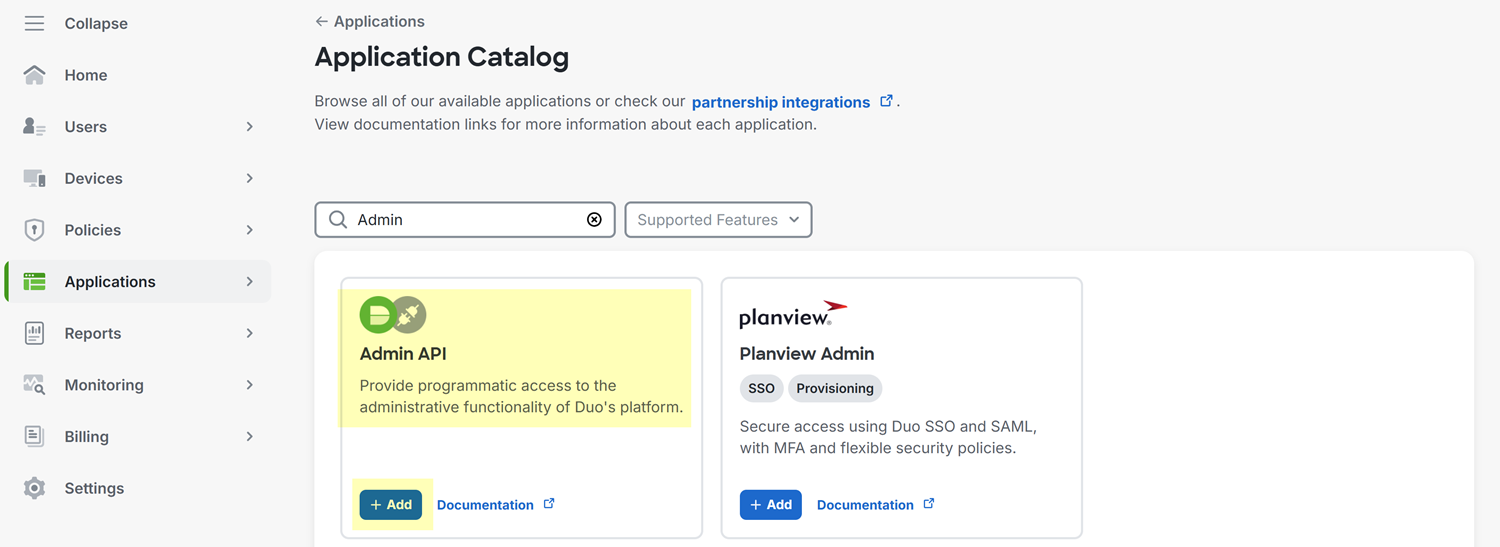Click the Duo Admin API logo
Image resolution: width=1500 pixels, height=547 pixels.
click(x=393, y=315)
